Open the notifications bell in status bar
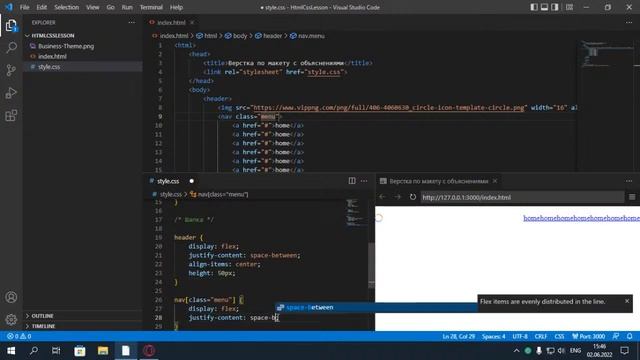Viewport: 640px width, 360px height. tap(630, 336)
